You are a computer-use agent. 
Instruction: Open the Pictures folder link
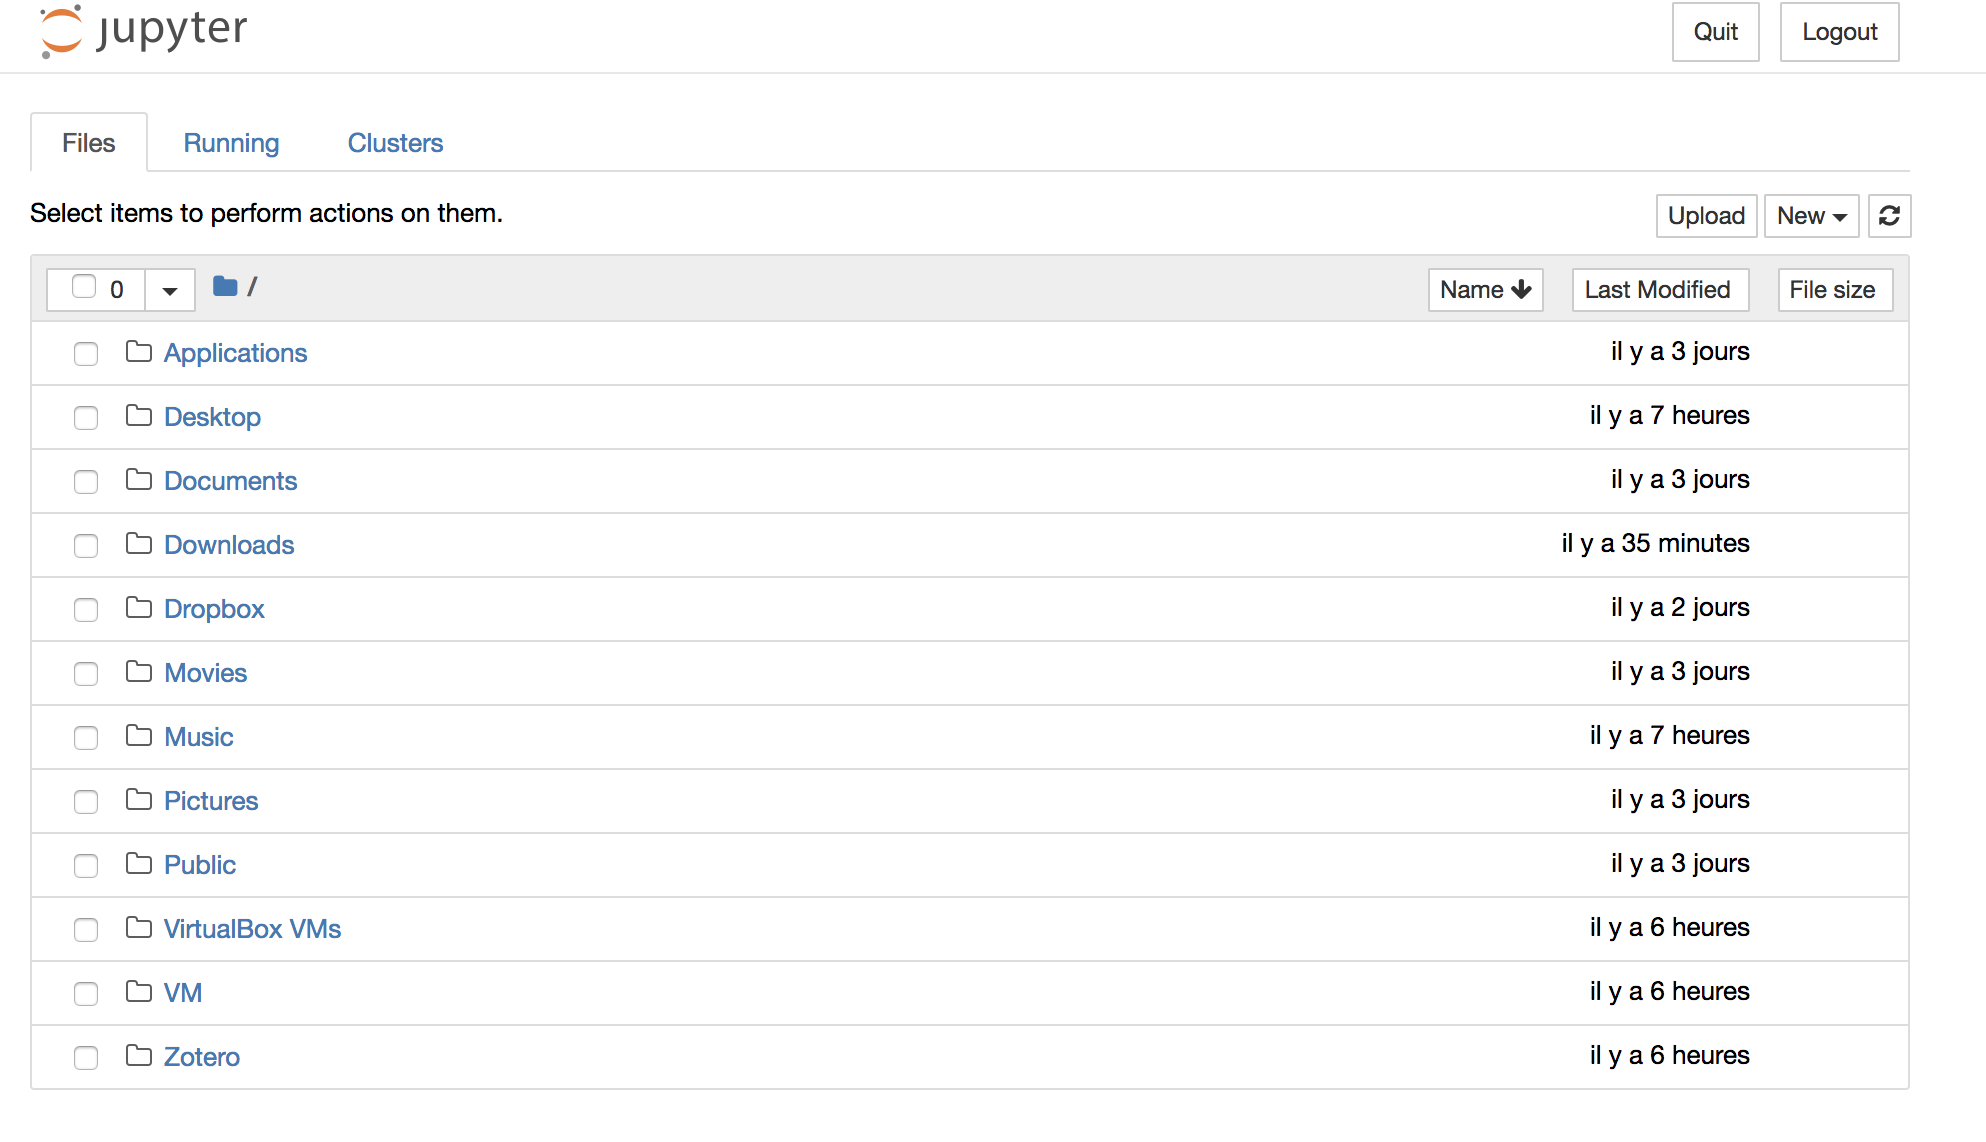pos(211,801)
